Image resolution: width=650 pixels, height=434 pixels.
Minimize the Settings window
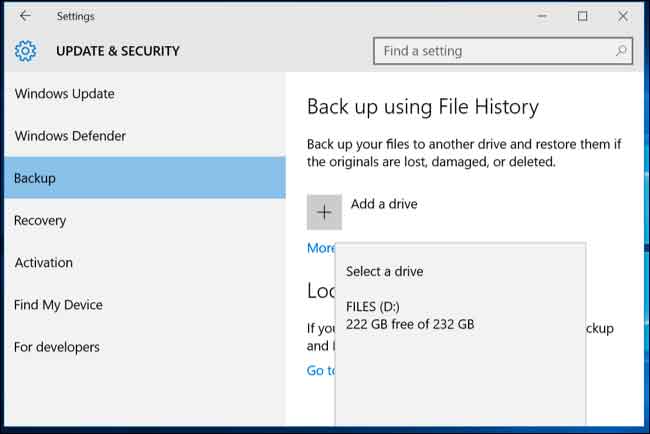point(542,16)
